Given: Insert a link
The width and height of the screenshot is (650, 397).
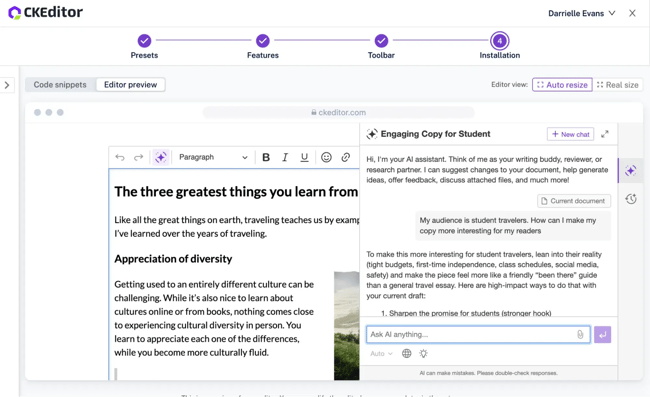Looking at the screenshot, I should click(x=346, y=157).
